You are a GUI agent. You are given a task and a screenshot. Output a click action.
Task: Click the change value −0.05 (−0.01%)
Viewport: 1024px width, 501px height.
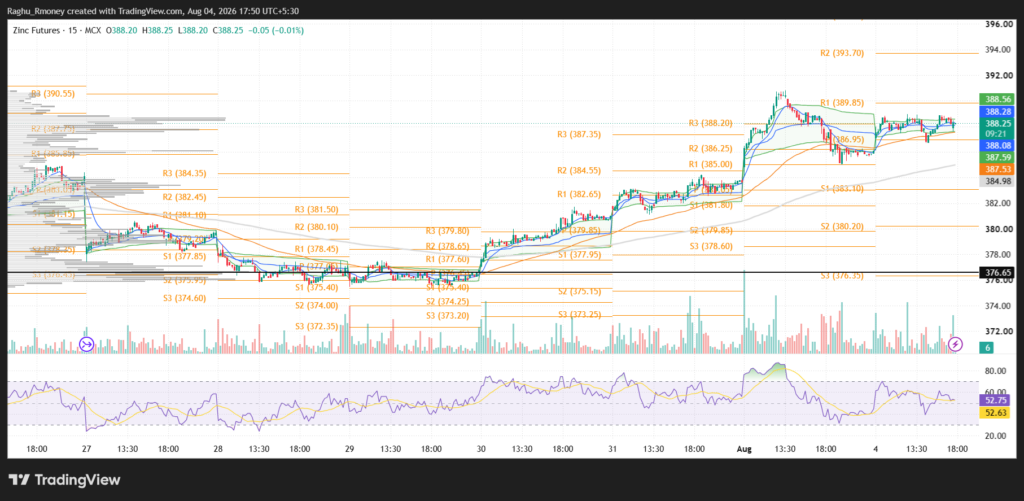pos(278,30)
